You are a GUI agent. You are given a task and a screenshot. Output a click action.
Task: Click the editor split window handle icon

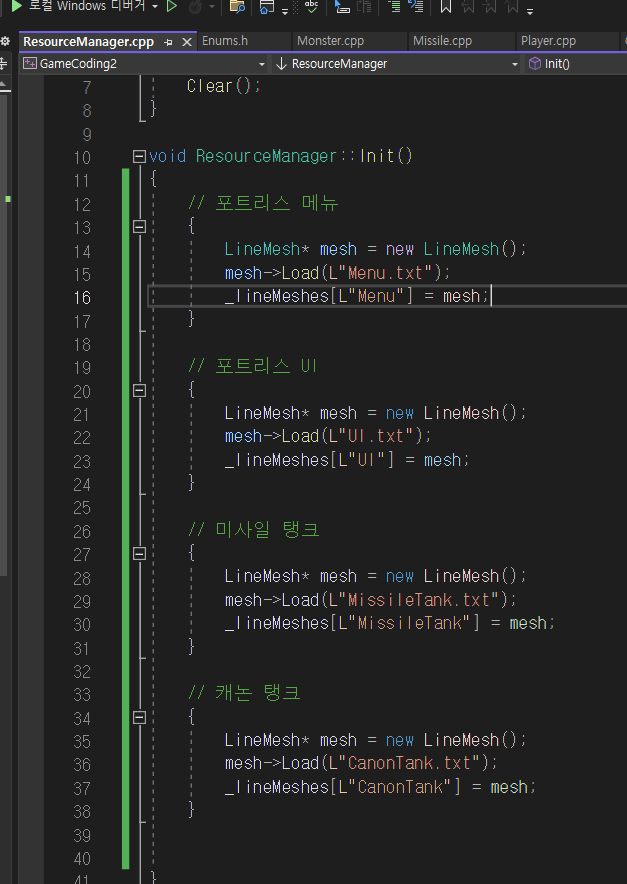click(x=5, y=64)
